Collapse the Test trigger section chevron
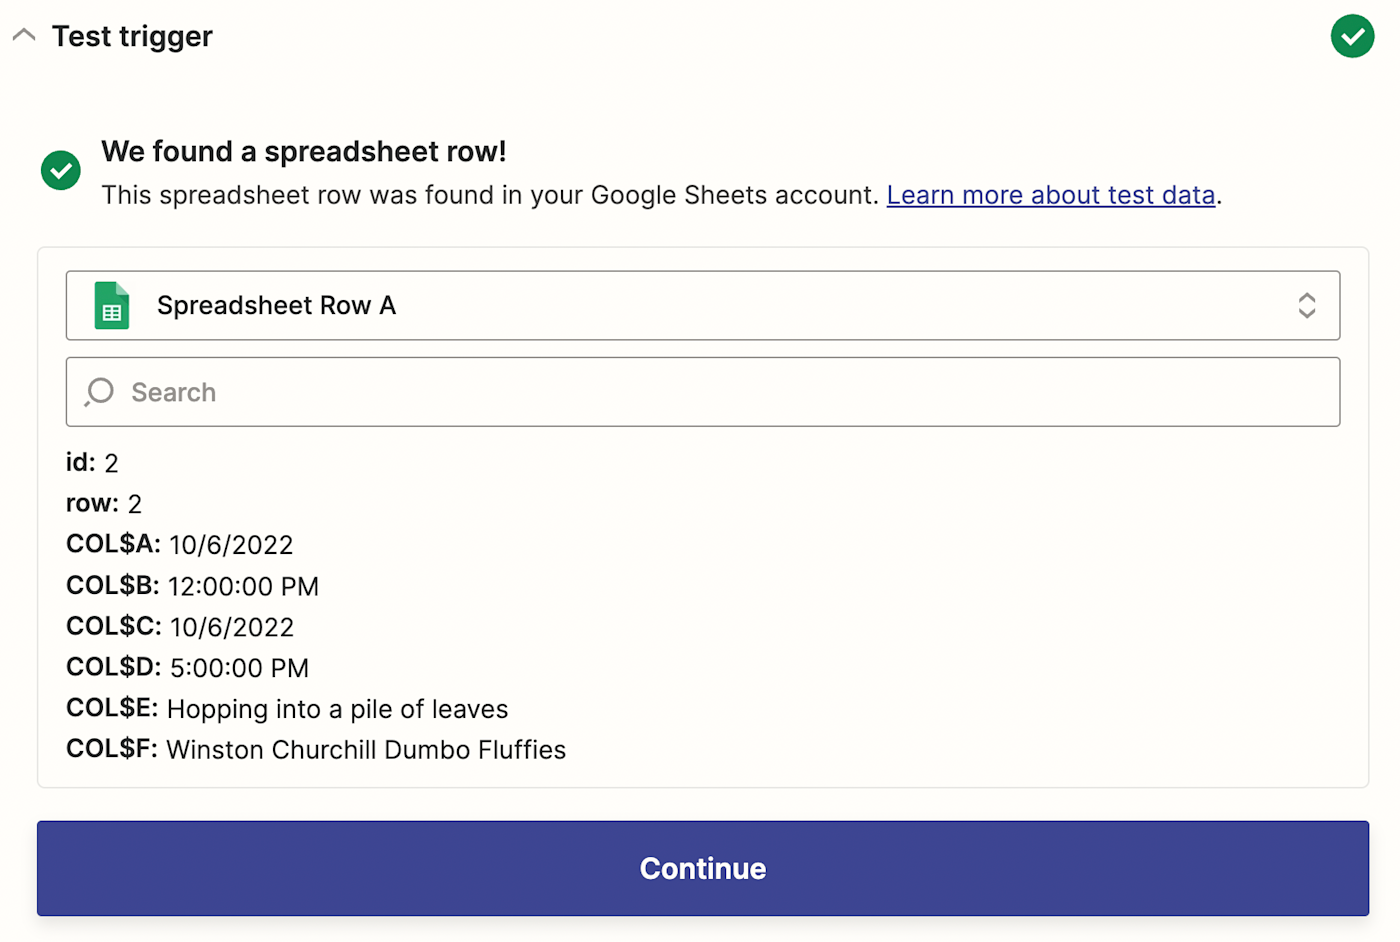 [24, 36]
